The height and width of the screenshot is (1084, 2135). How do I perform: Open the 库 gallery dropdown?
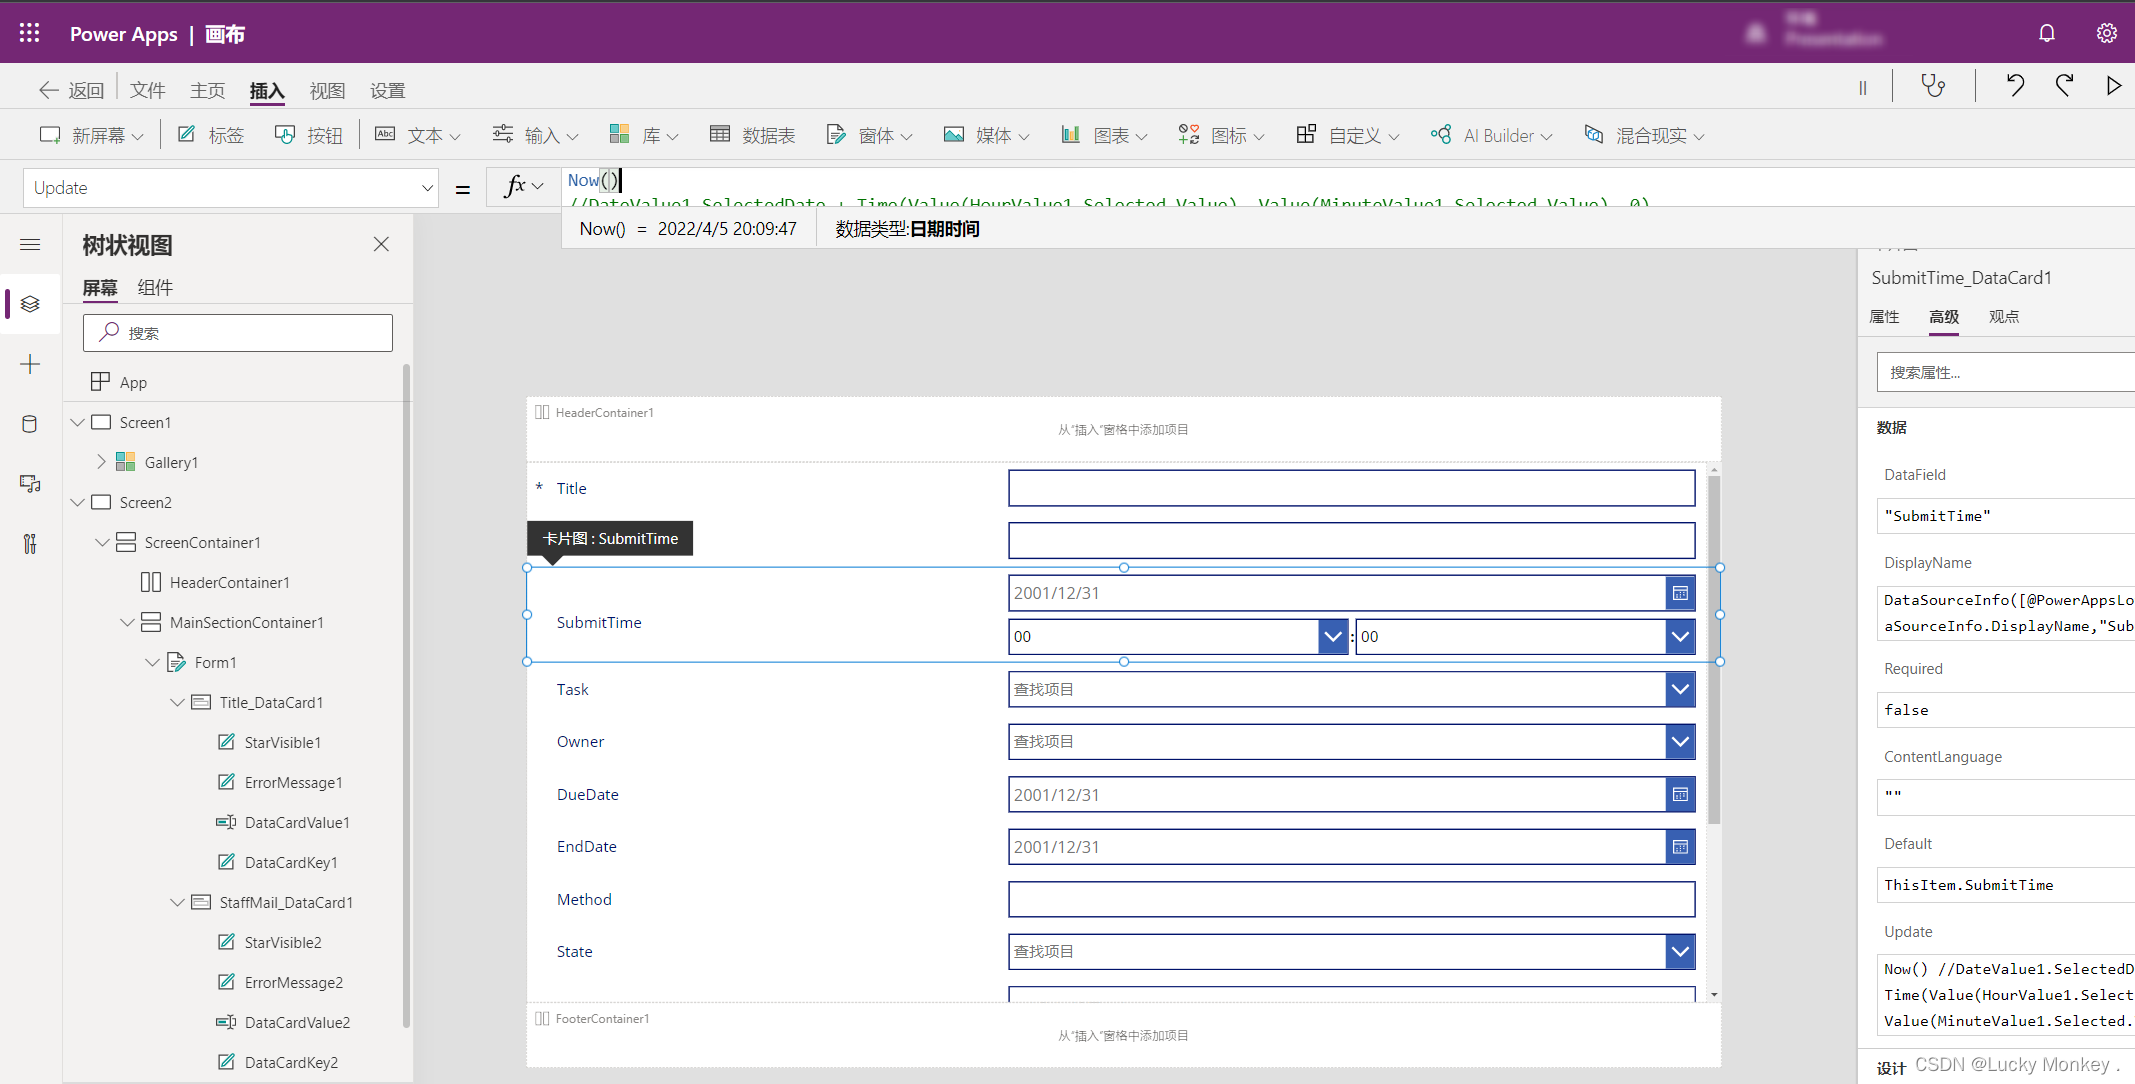tap(644, 135)
